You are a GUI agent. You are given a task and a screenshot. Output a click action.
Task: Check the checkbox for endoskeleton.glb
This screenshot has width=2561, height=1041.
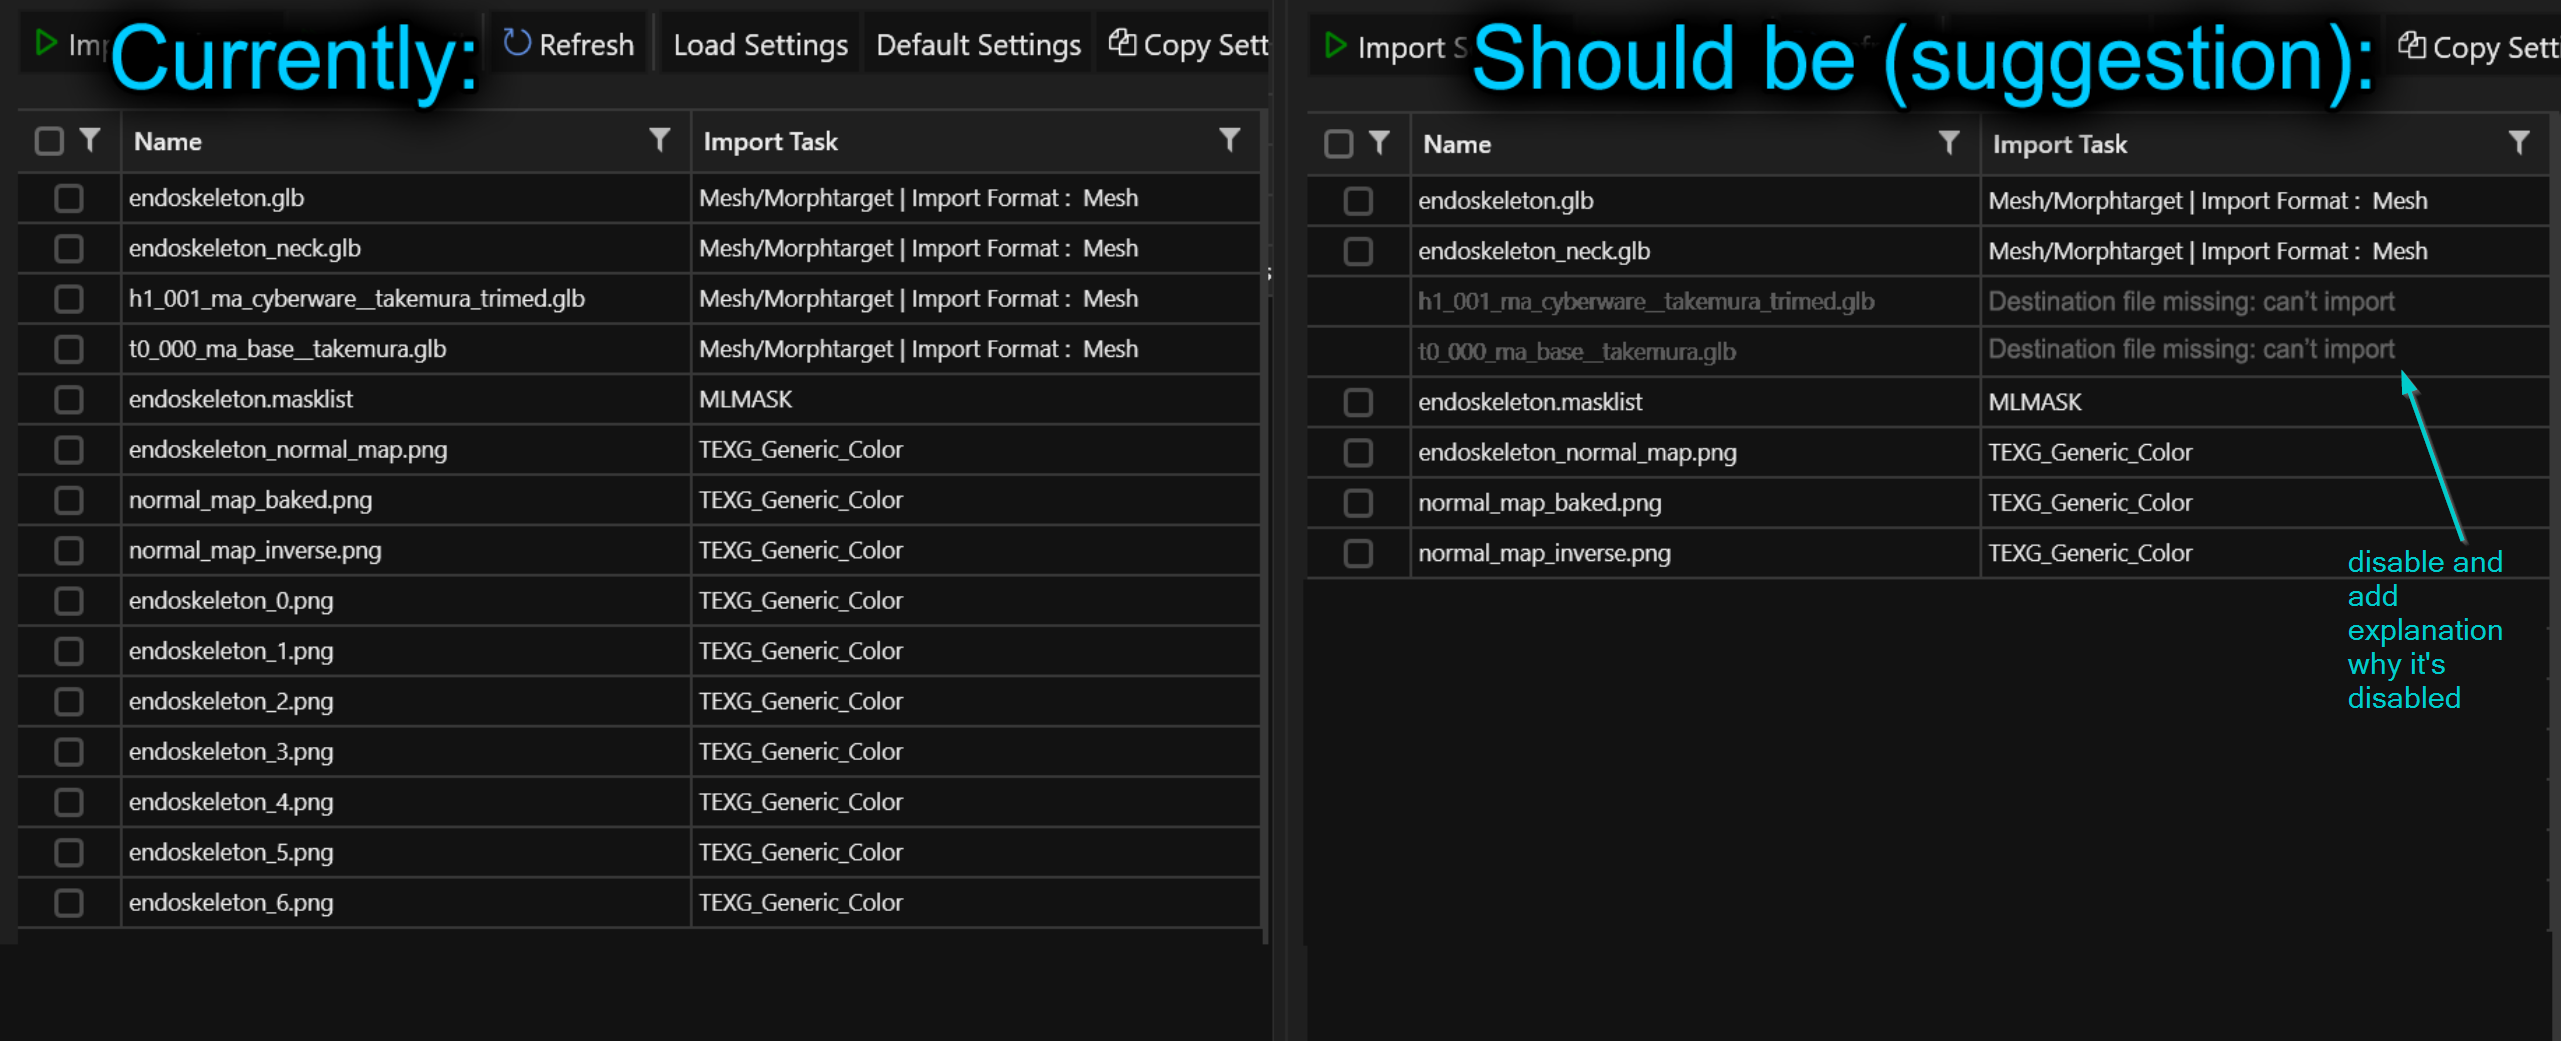[68, 198]
